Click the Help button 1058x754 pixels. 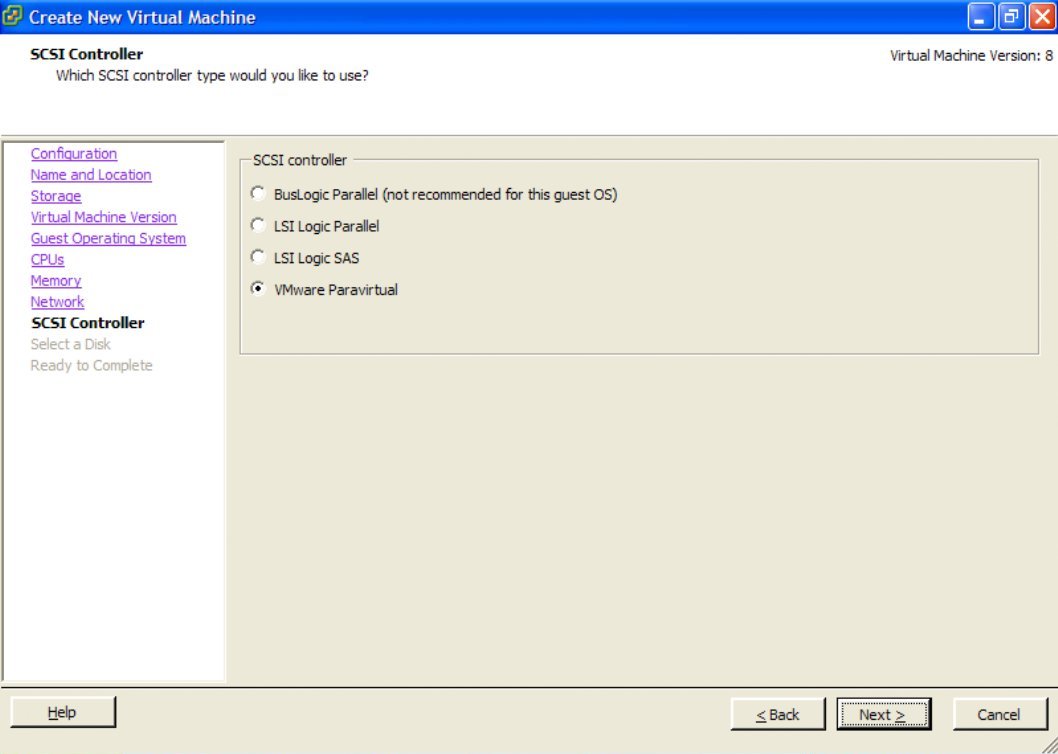tap(63, 712)
